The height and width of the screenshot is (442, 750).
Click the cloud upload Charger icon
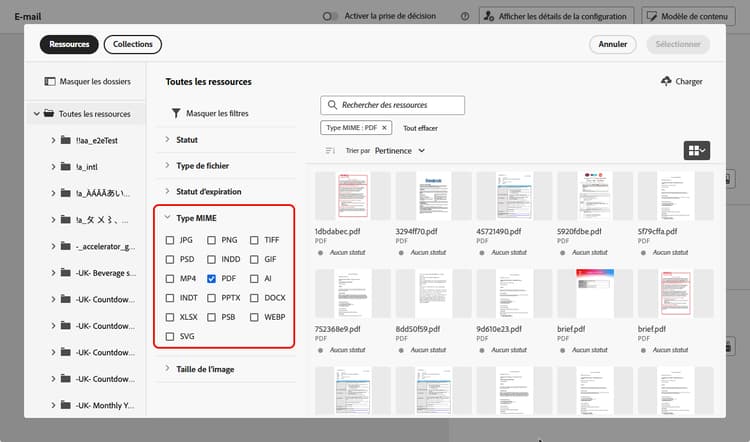[x=666, y=81]
